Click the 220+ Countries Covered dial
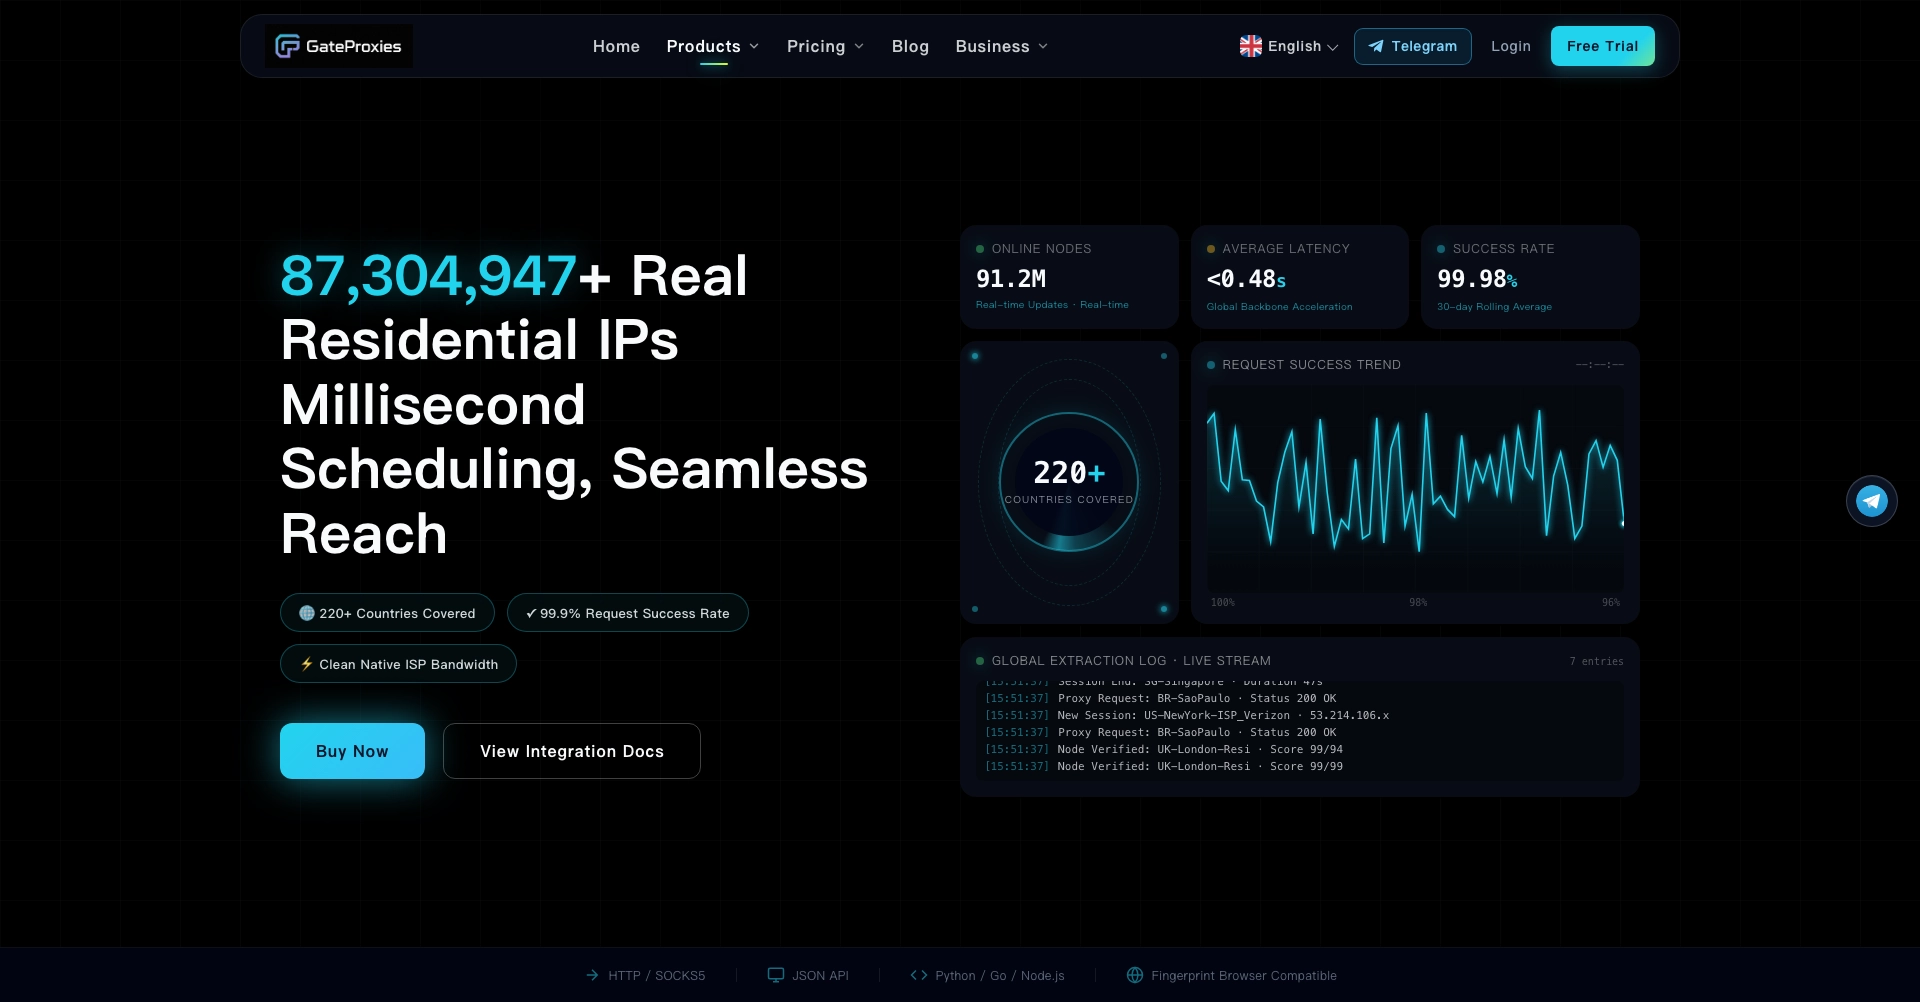 click(1069, 482)
